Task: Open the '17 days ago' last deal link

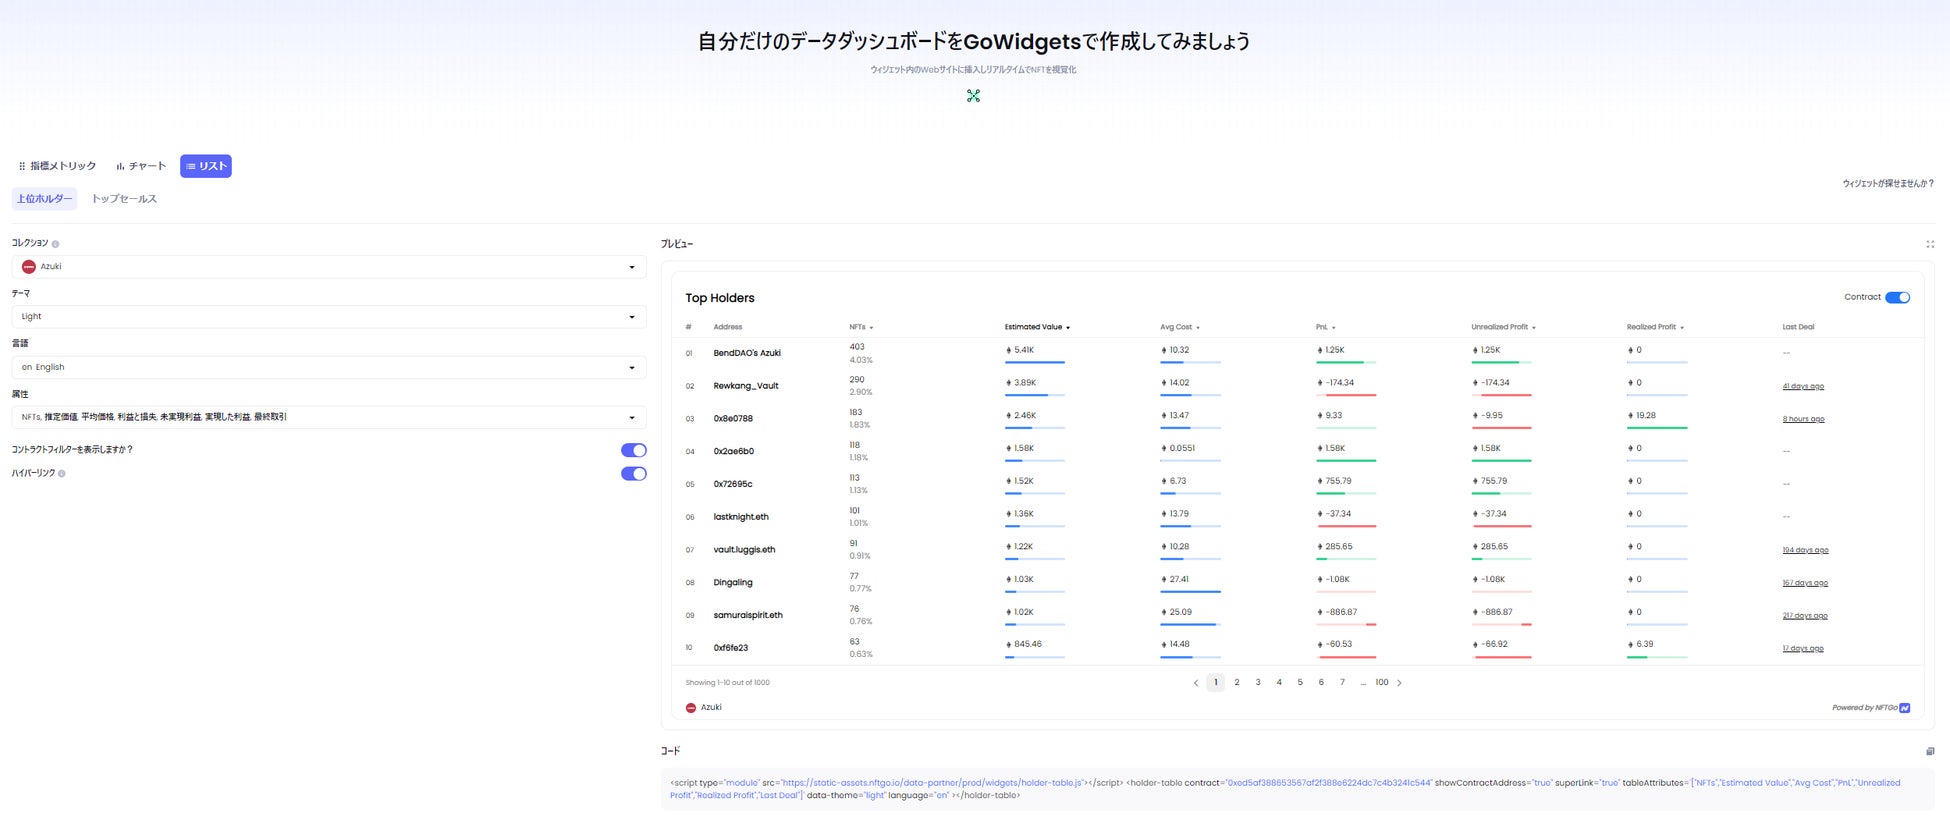Action: click(1803, 649)
